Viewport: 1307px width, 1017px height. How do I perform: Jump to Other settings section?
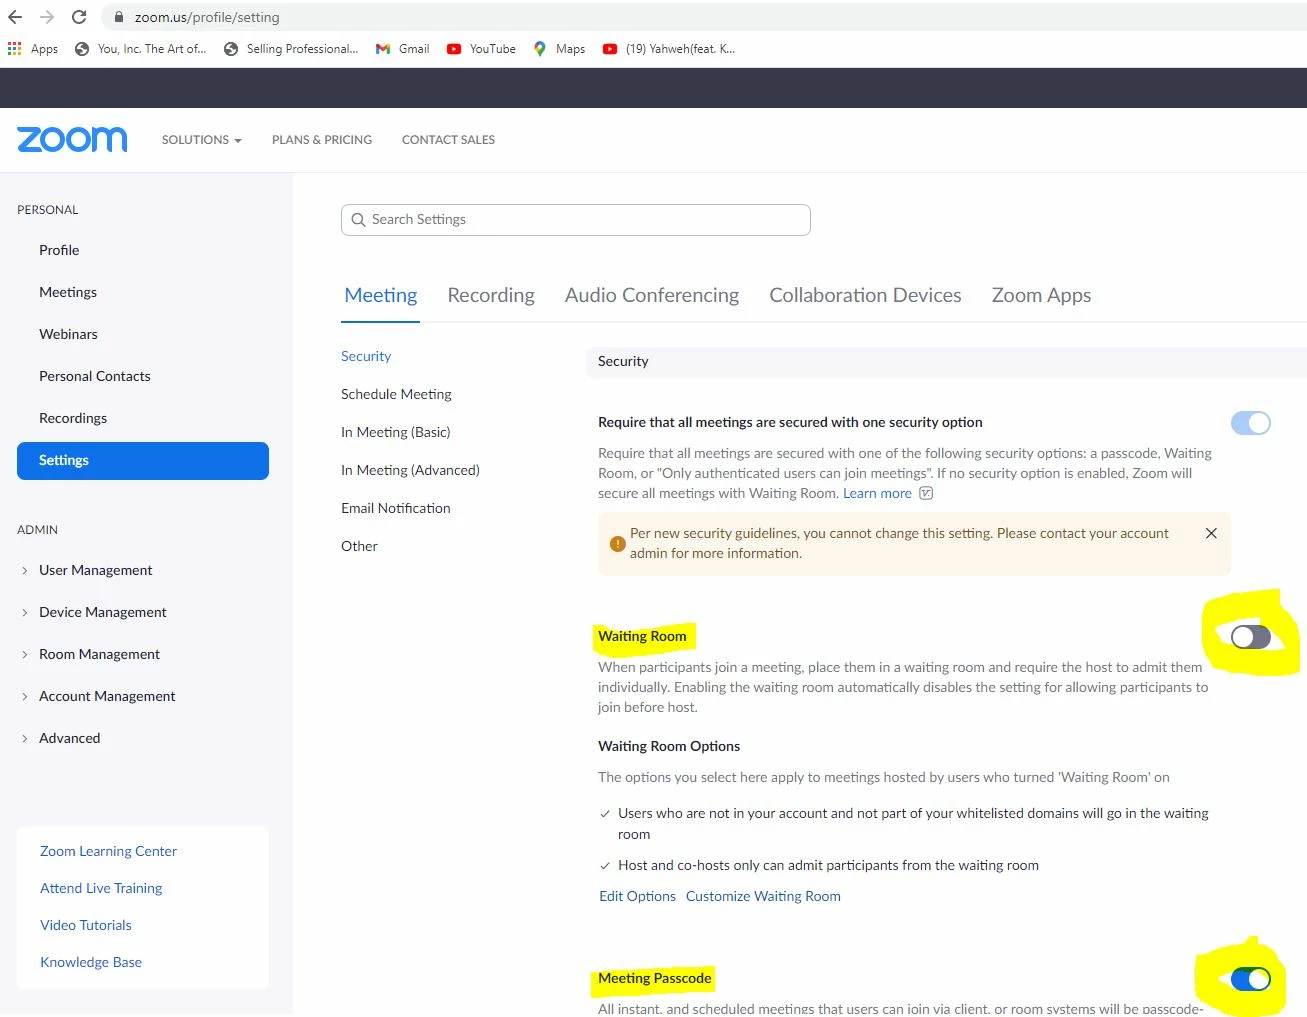click(x=359, y=546)
